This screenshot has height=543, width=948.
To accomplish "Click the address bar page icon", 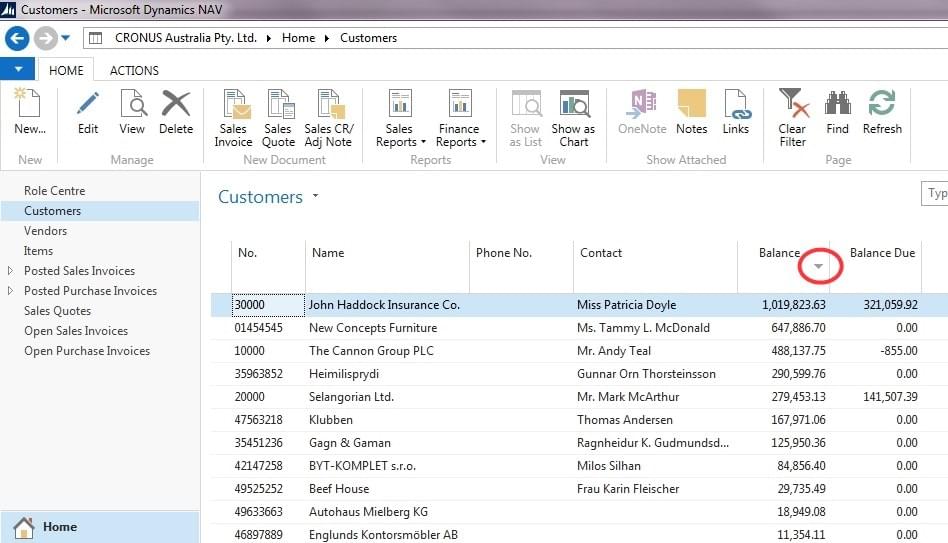I will (96, 38).
